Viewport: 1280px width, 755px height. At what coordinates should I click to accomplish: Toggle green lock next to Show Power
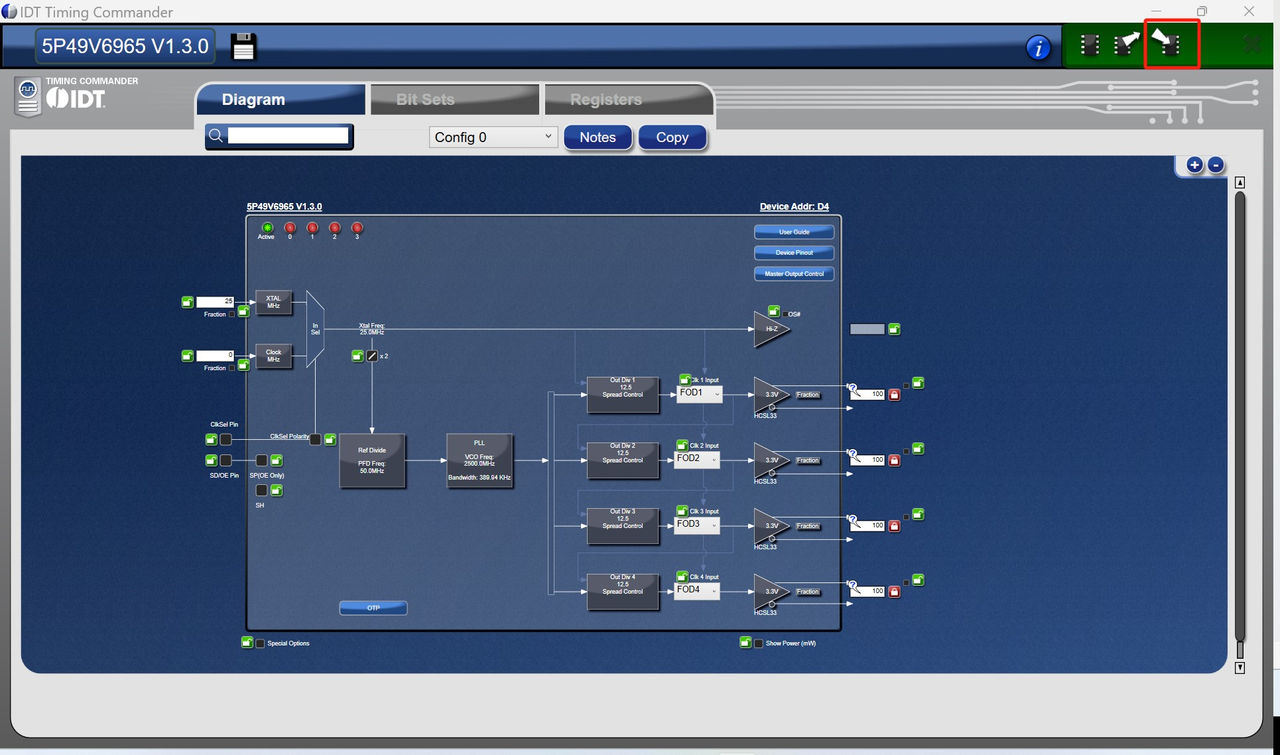(745, 642)
